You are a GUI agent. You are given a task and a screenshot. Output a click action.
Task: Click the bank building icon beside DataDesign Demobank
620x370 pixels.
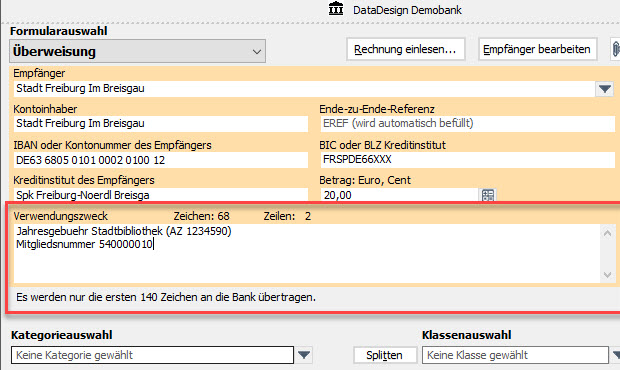(x=336, y=8)
